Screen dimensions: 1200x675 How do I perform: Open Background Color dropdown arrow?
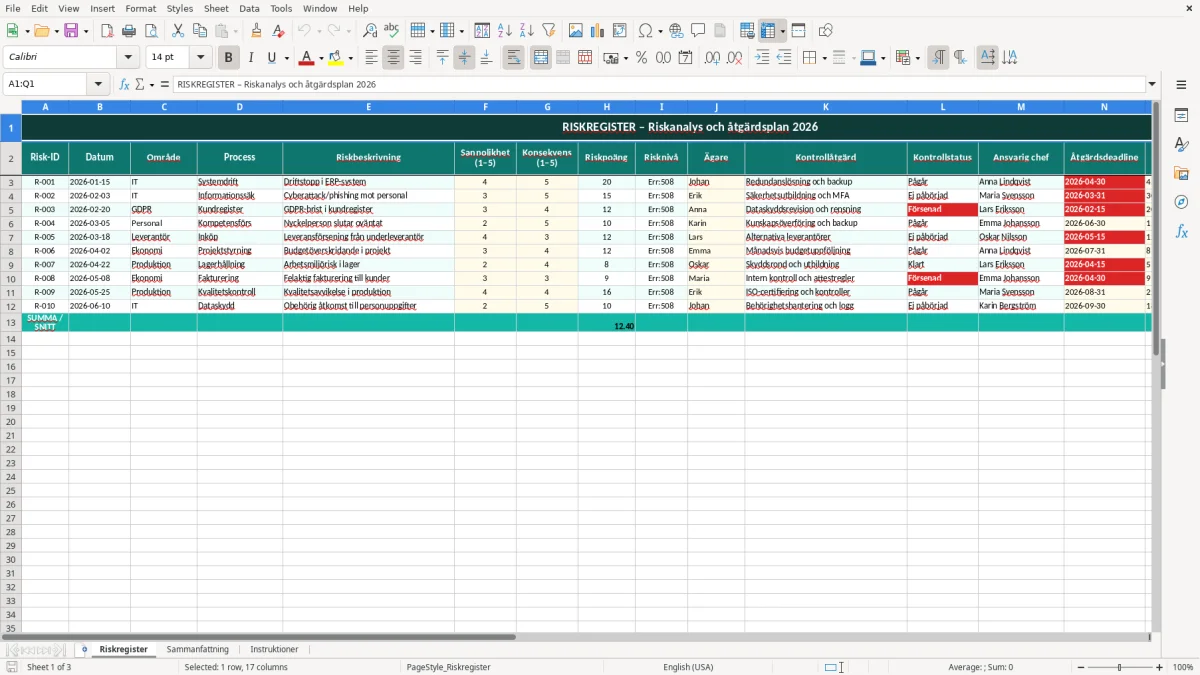click(350, 58)
